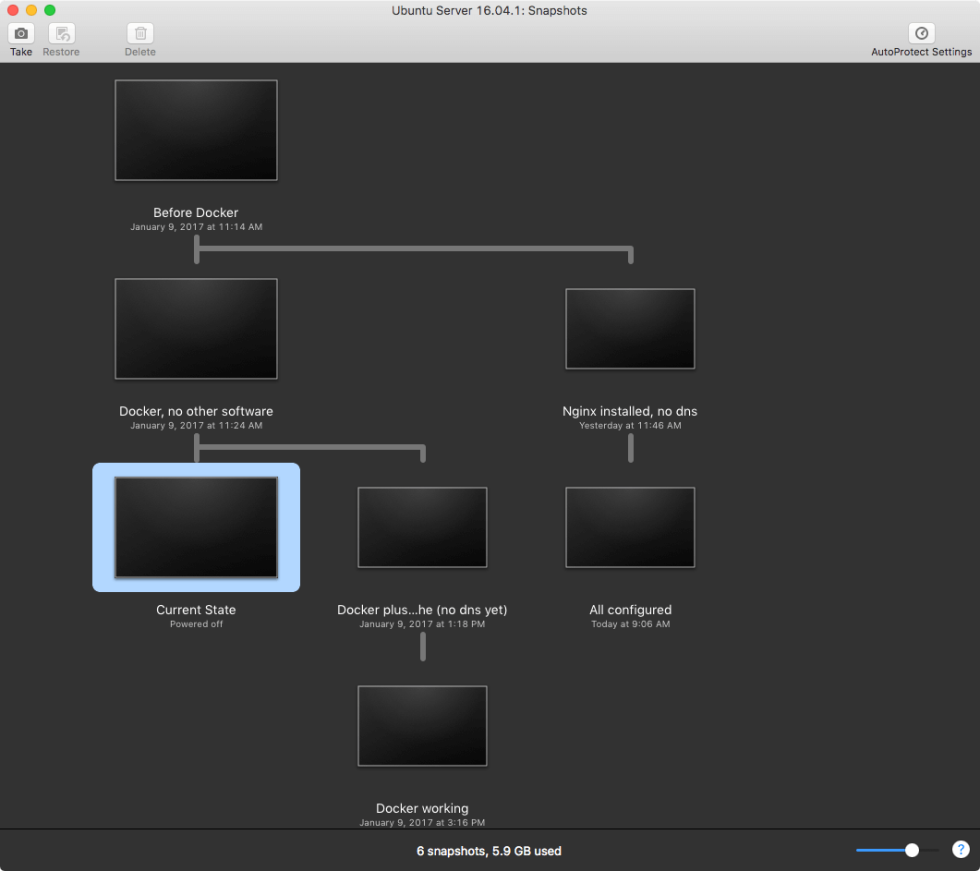This screenshot has height=871, width=980.
Task: Click the Before Docker snapshot name label
Action: pyautogui.click(x=196, y=212)
